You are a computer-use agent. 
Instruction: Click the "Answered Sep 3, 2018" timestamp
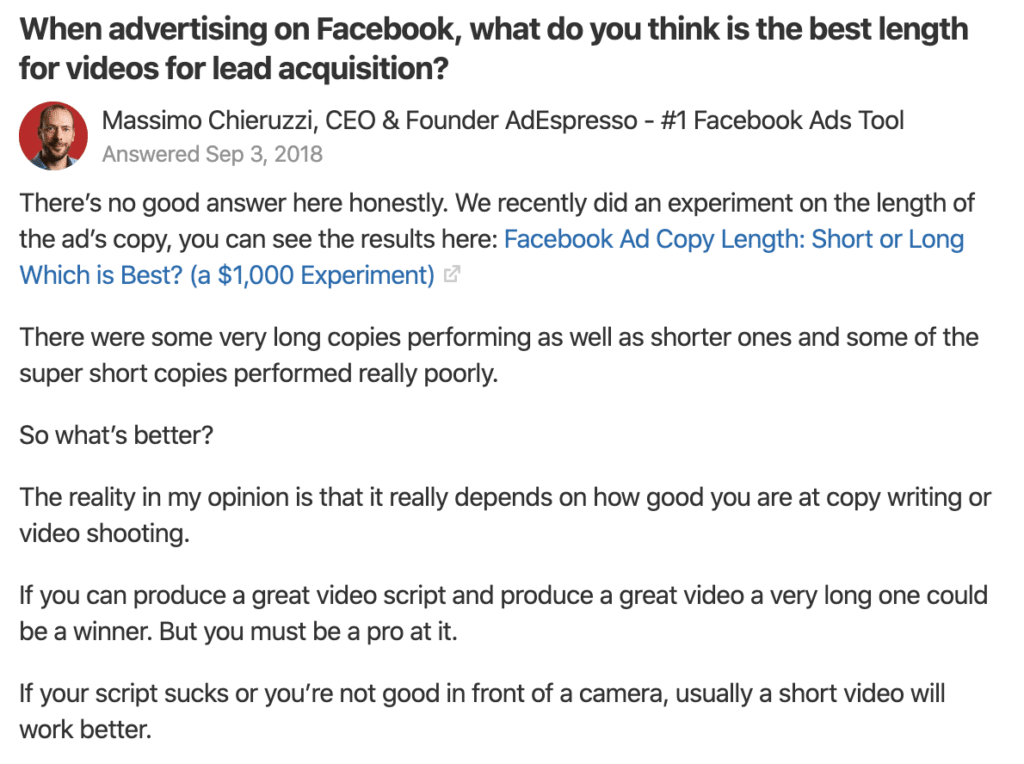(212, 154)
